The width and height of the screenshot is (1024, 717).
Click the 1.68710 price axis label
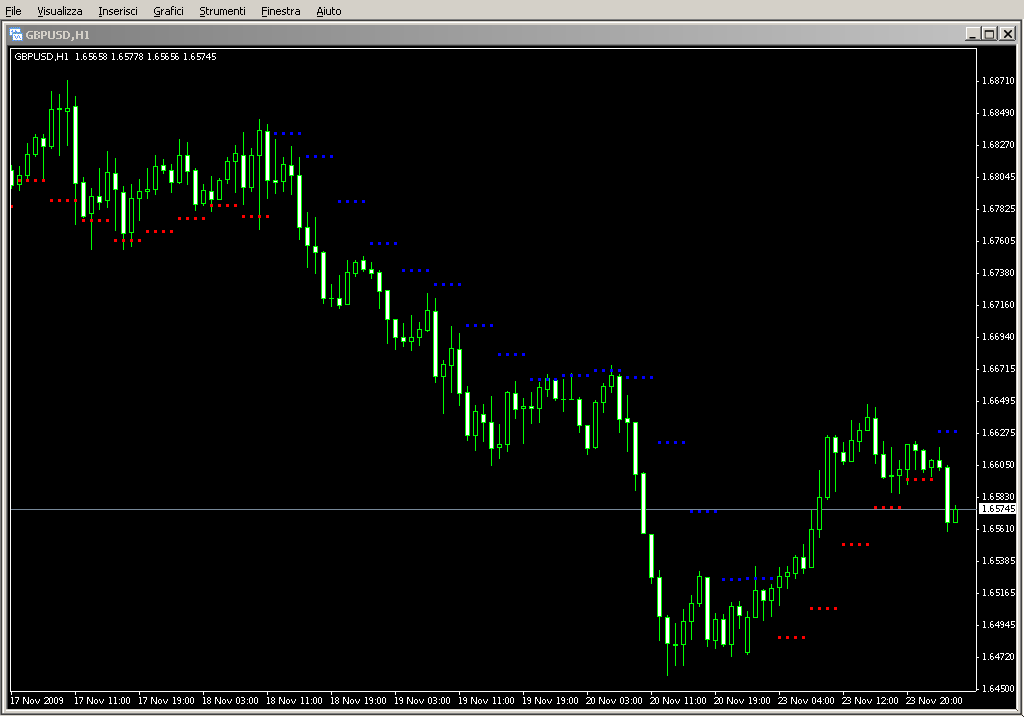click(x=997, y=81)
